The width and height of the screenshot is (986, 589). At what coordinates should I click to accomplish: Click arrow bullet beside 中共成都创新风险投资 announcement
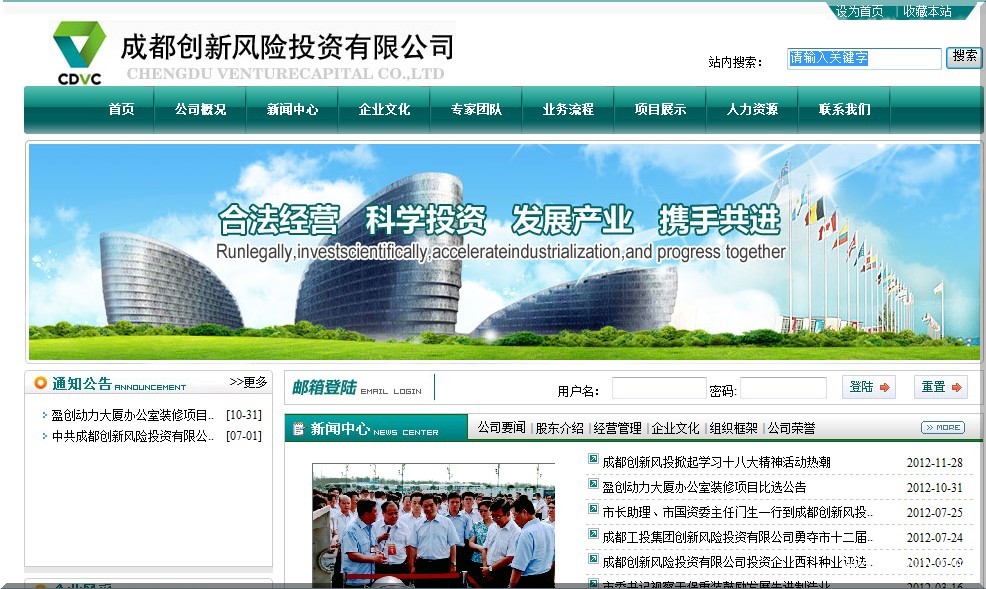click(45, 436)
